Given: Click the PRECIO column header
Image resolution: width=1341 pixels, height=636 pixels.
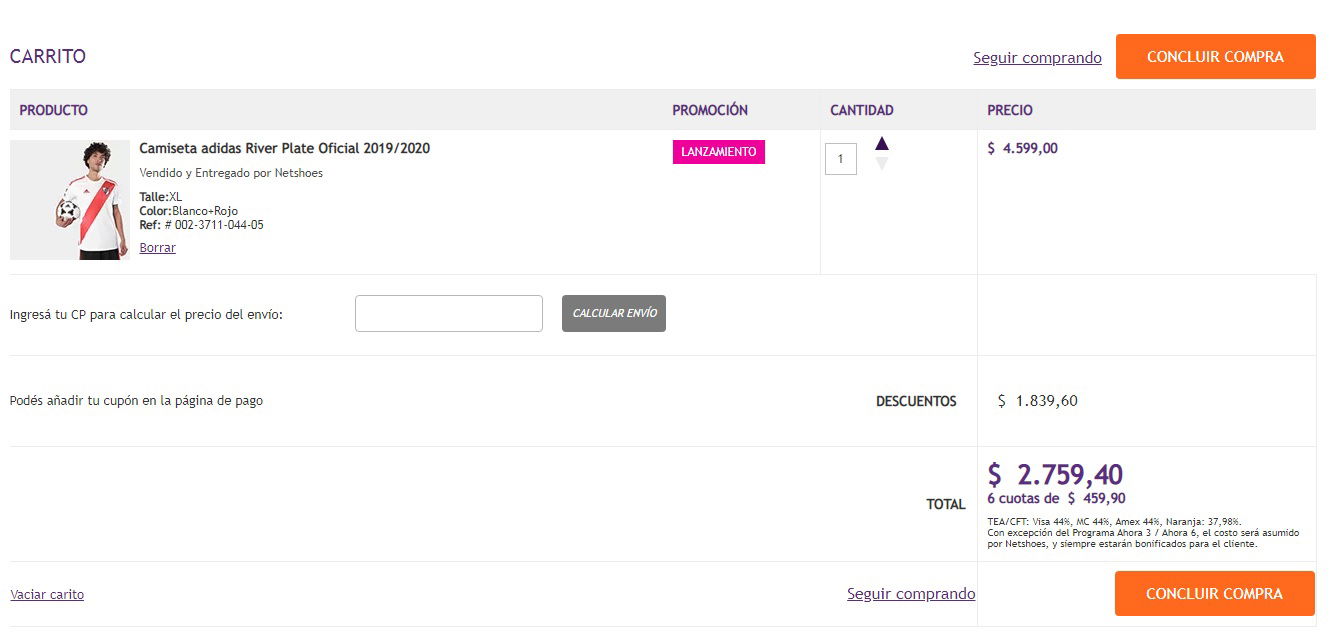Looking at the screenshot, I should (x=1010, y=110).
